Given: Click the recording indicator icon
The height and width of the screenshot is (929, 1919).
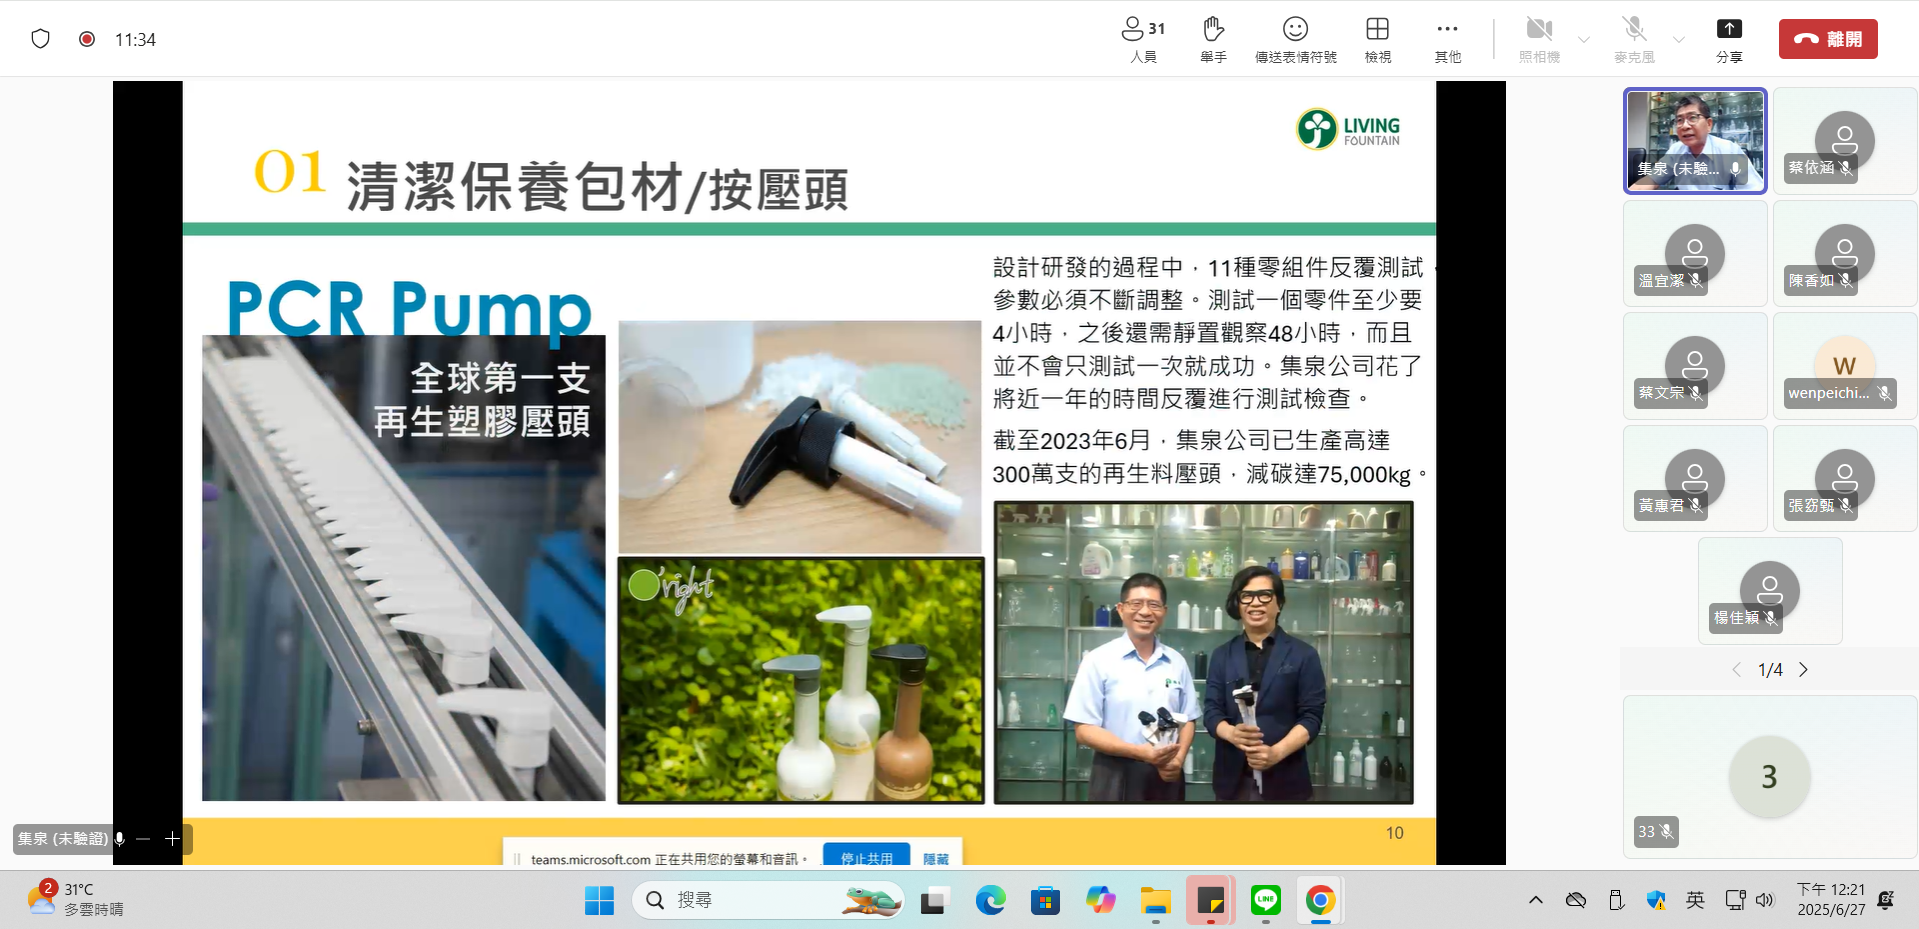Looking at the screenshot, I should click(87, 39).
